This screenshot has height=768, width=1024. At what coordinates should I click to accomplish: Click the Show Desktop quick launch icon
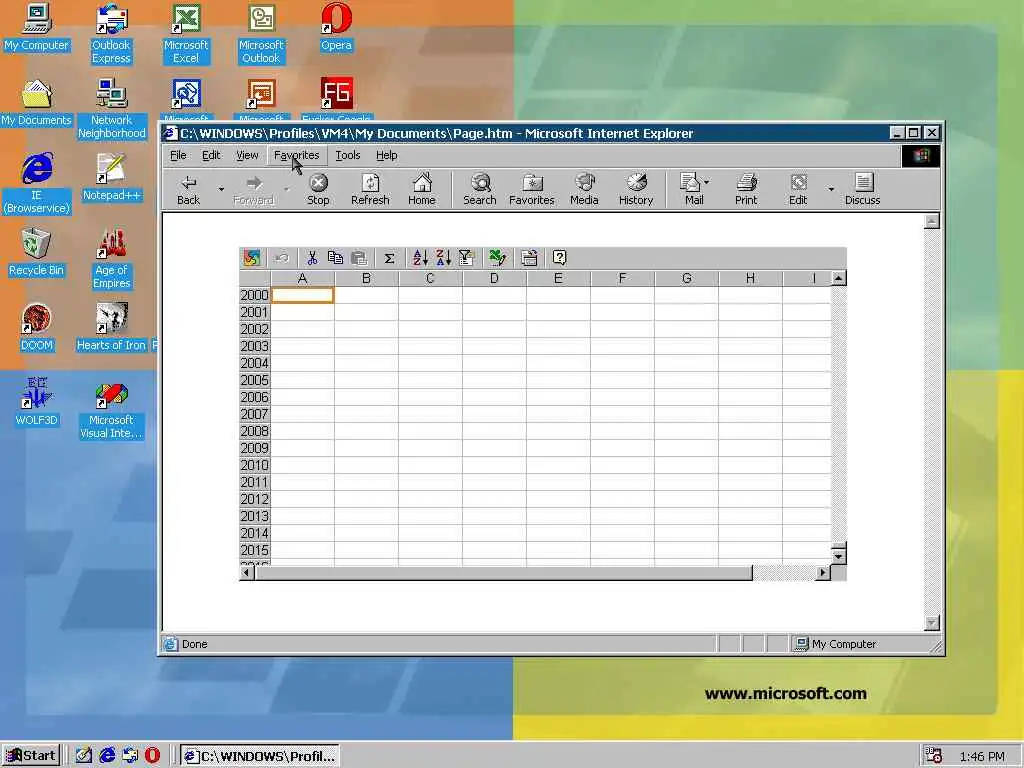[x=84, y=756]
